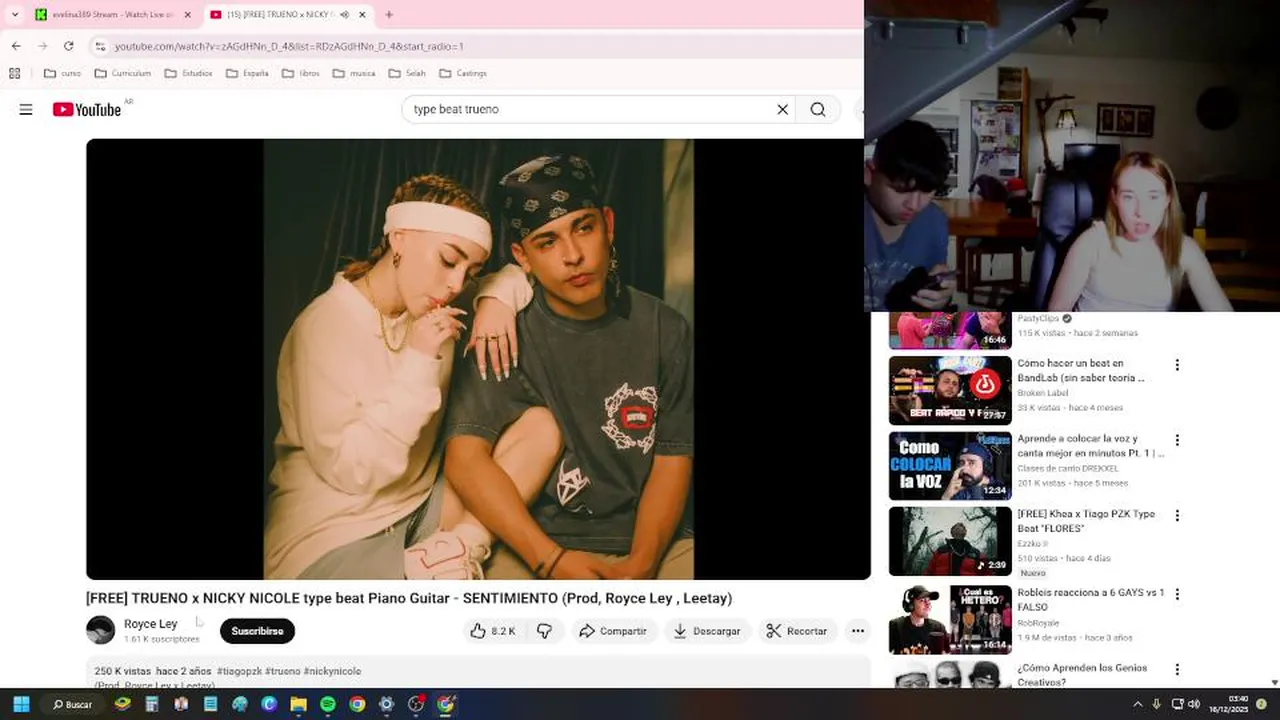Screen dimensions: 1280x720
Task: Open the BandLab beat tutorial thumbnail
Action: click(950, 391)
